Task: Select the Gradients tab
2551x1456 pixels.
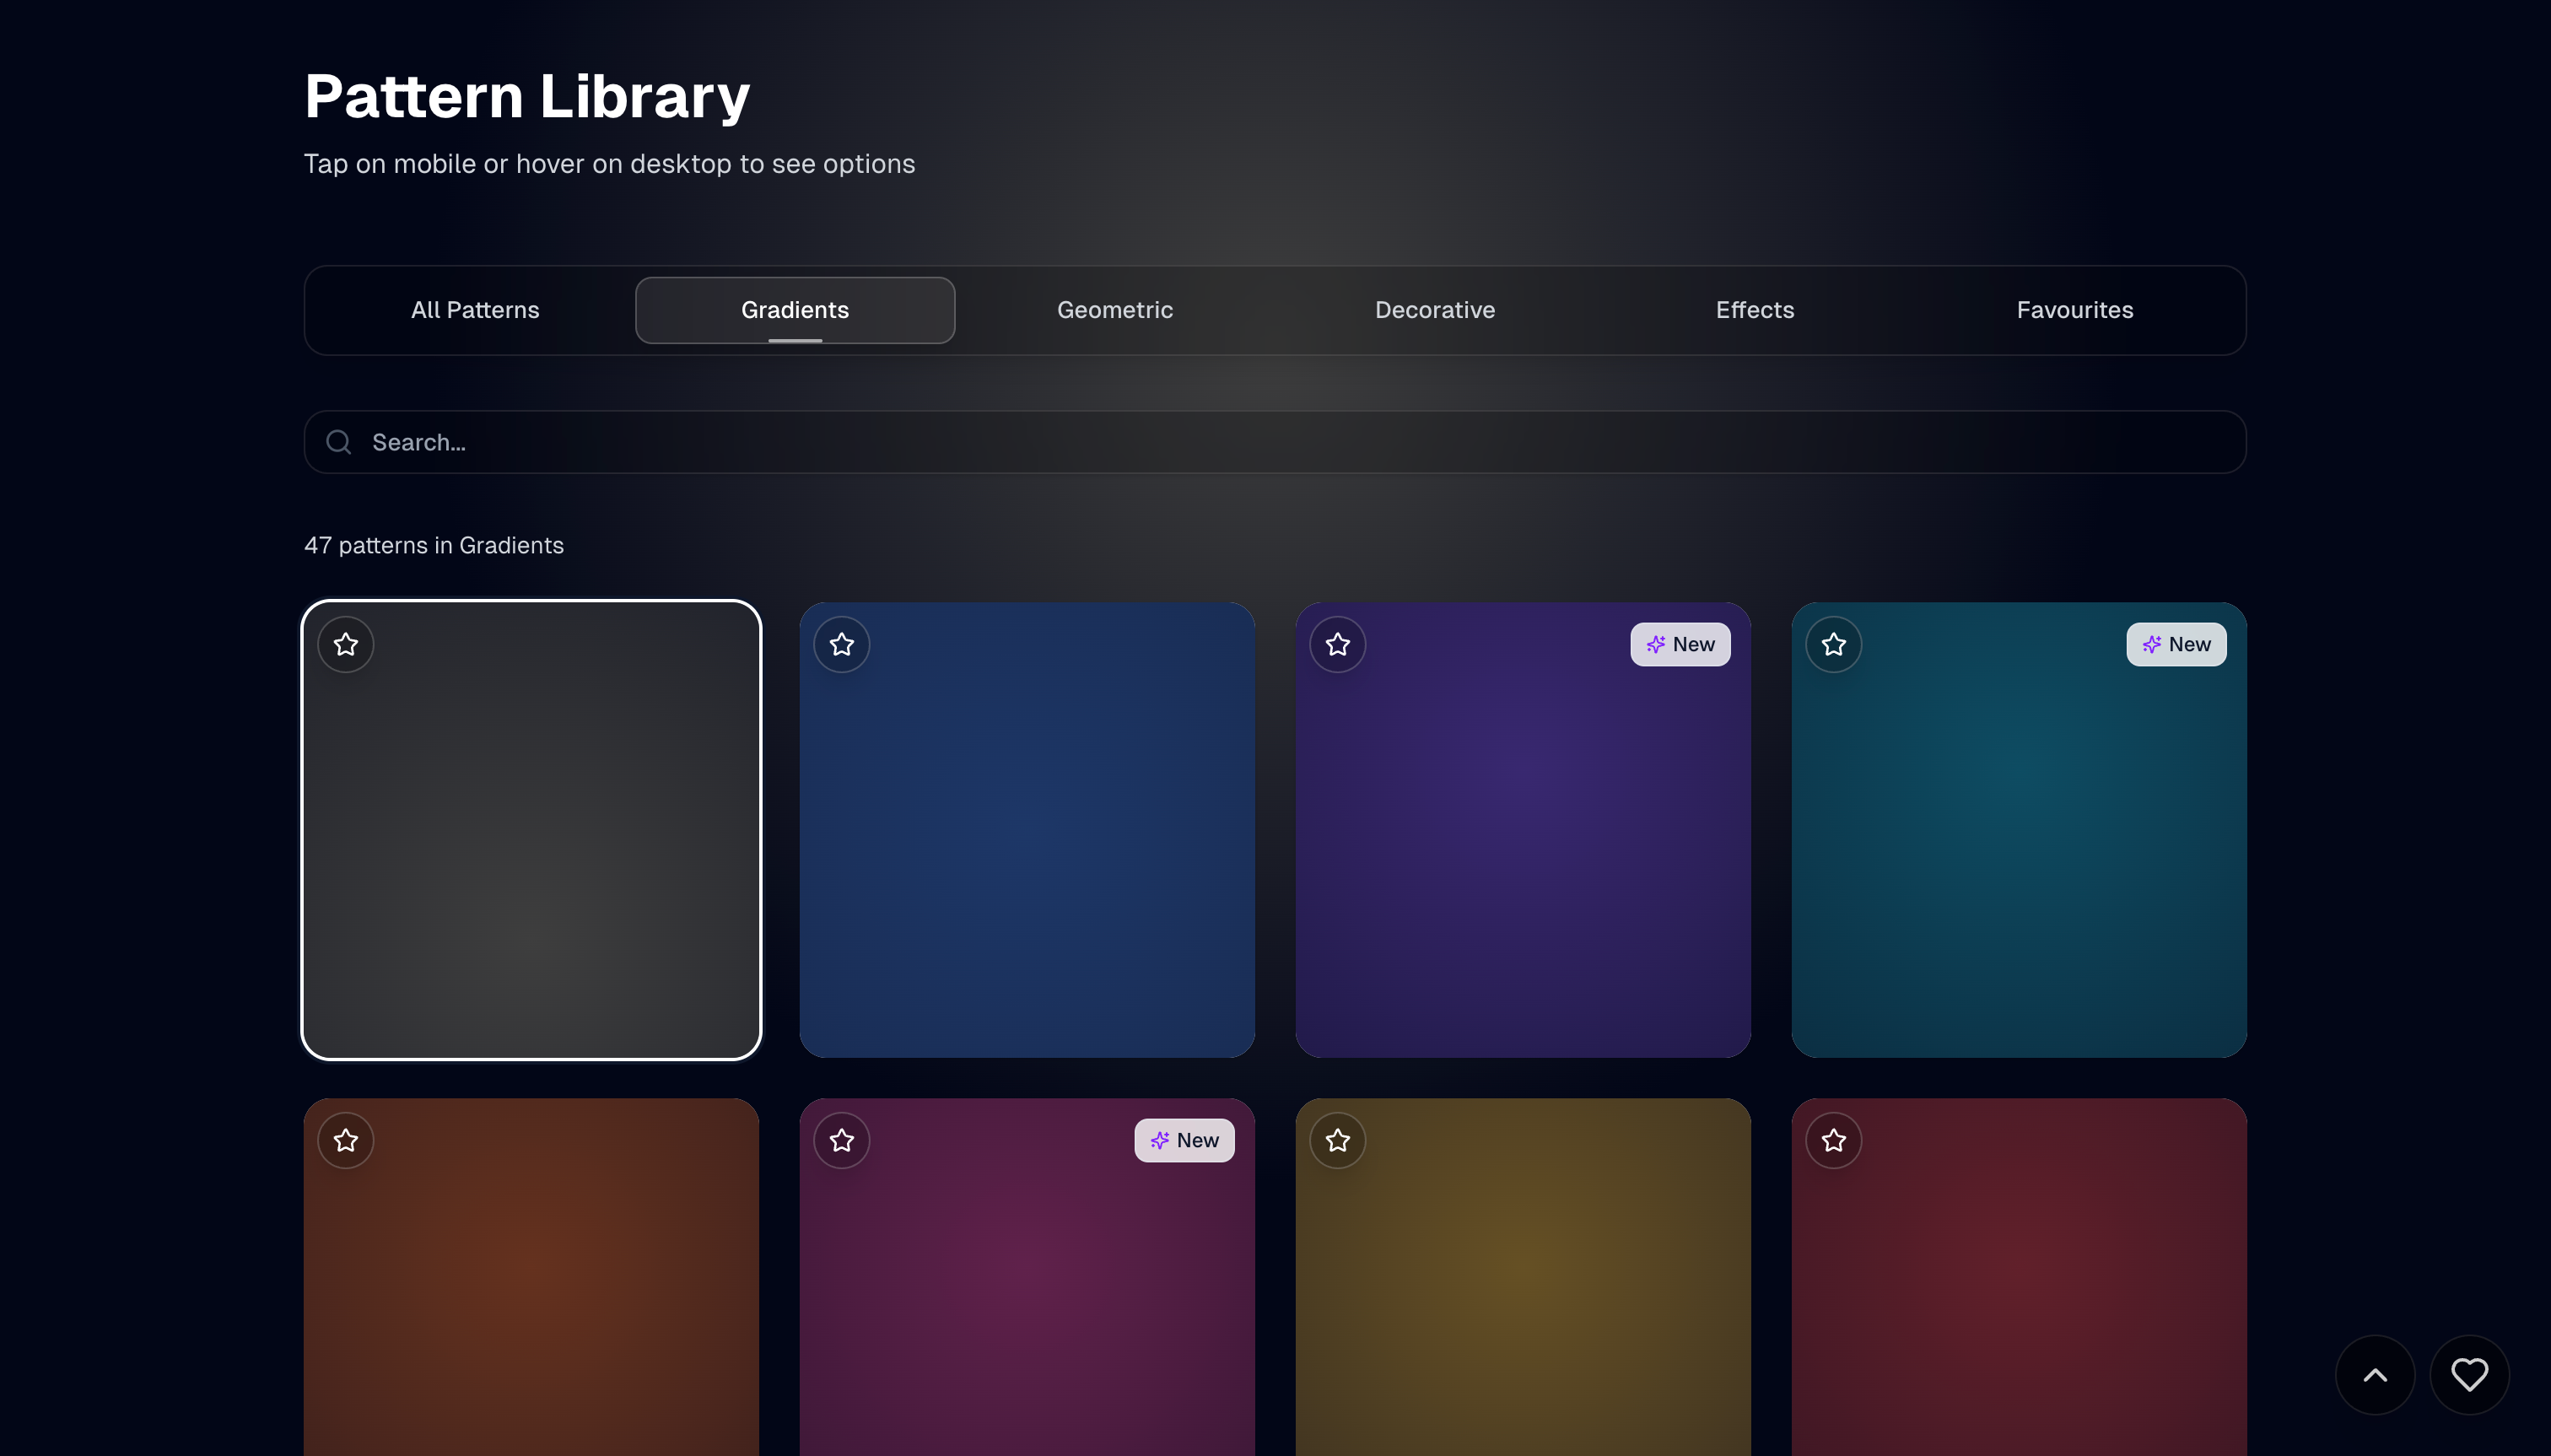Action: pyautogui.click(x=795, y=310)
